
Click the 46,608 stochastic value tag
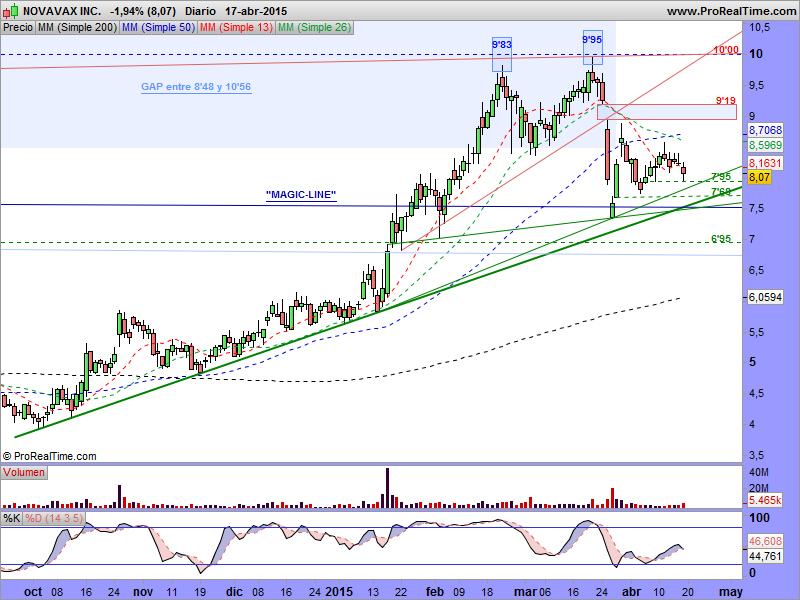(765, 541)
